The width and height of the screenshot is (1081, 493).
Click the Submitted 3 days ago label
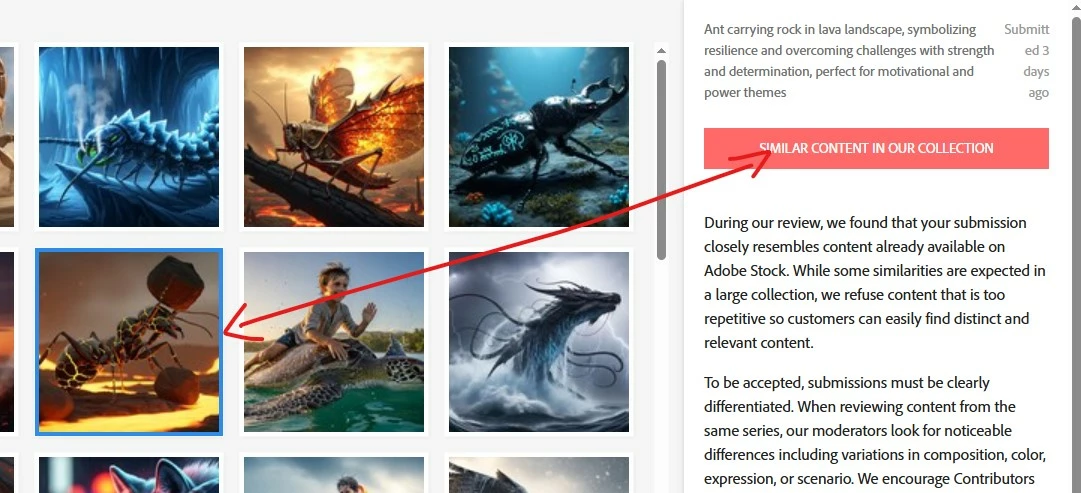(x=1027, y=61)
